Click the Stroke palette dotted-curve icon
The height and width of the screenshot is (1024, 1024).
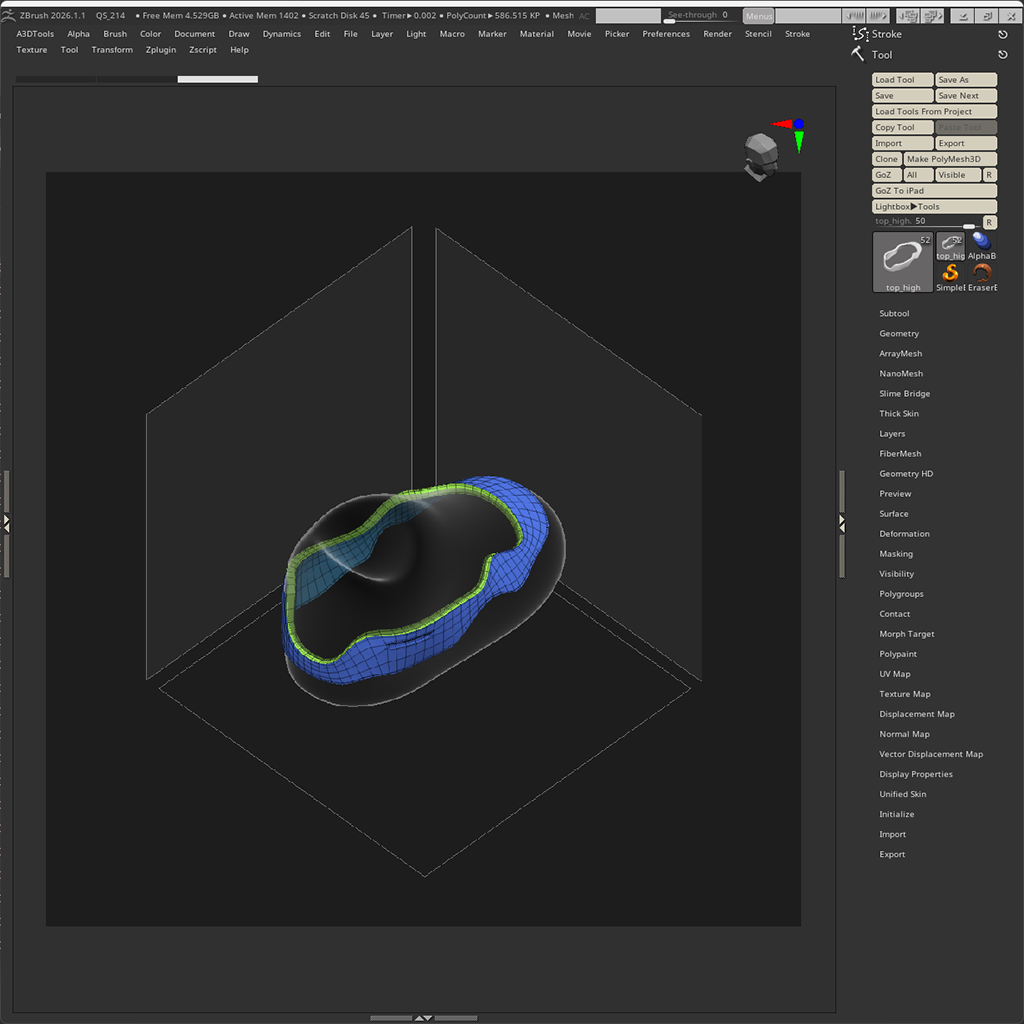[x=859, y=33]
